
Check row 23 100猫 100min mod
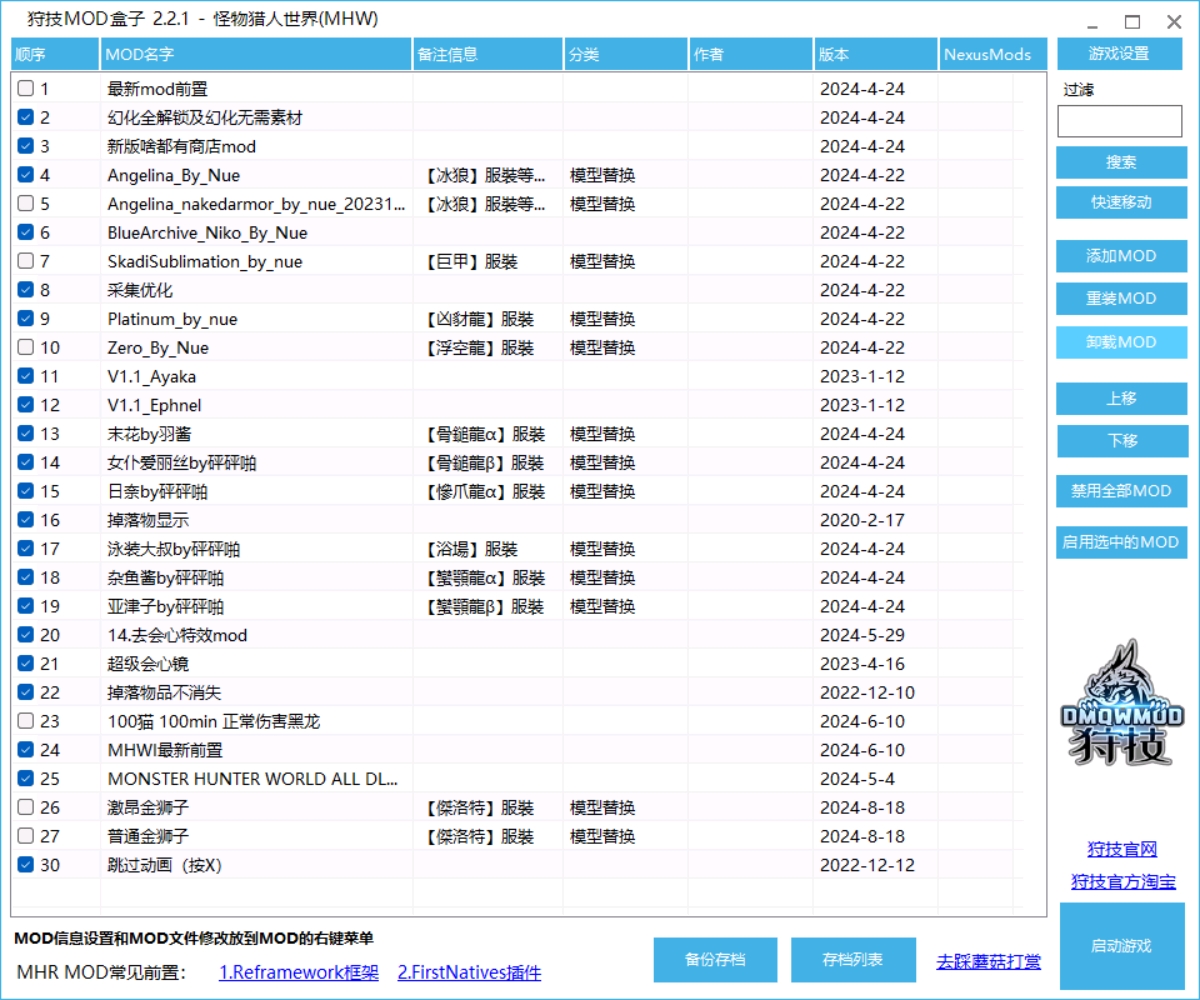coord(26,721)
